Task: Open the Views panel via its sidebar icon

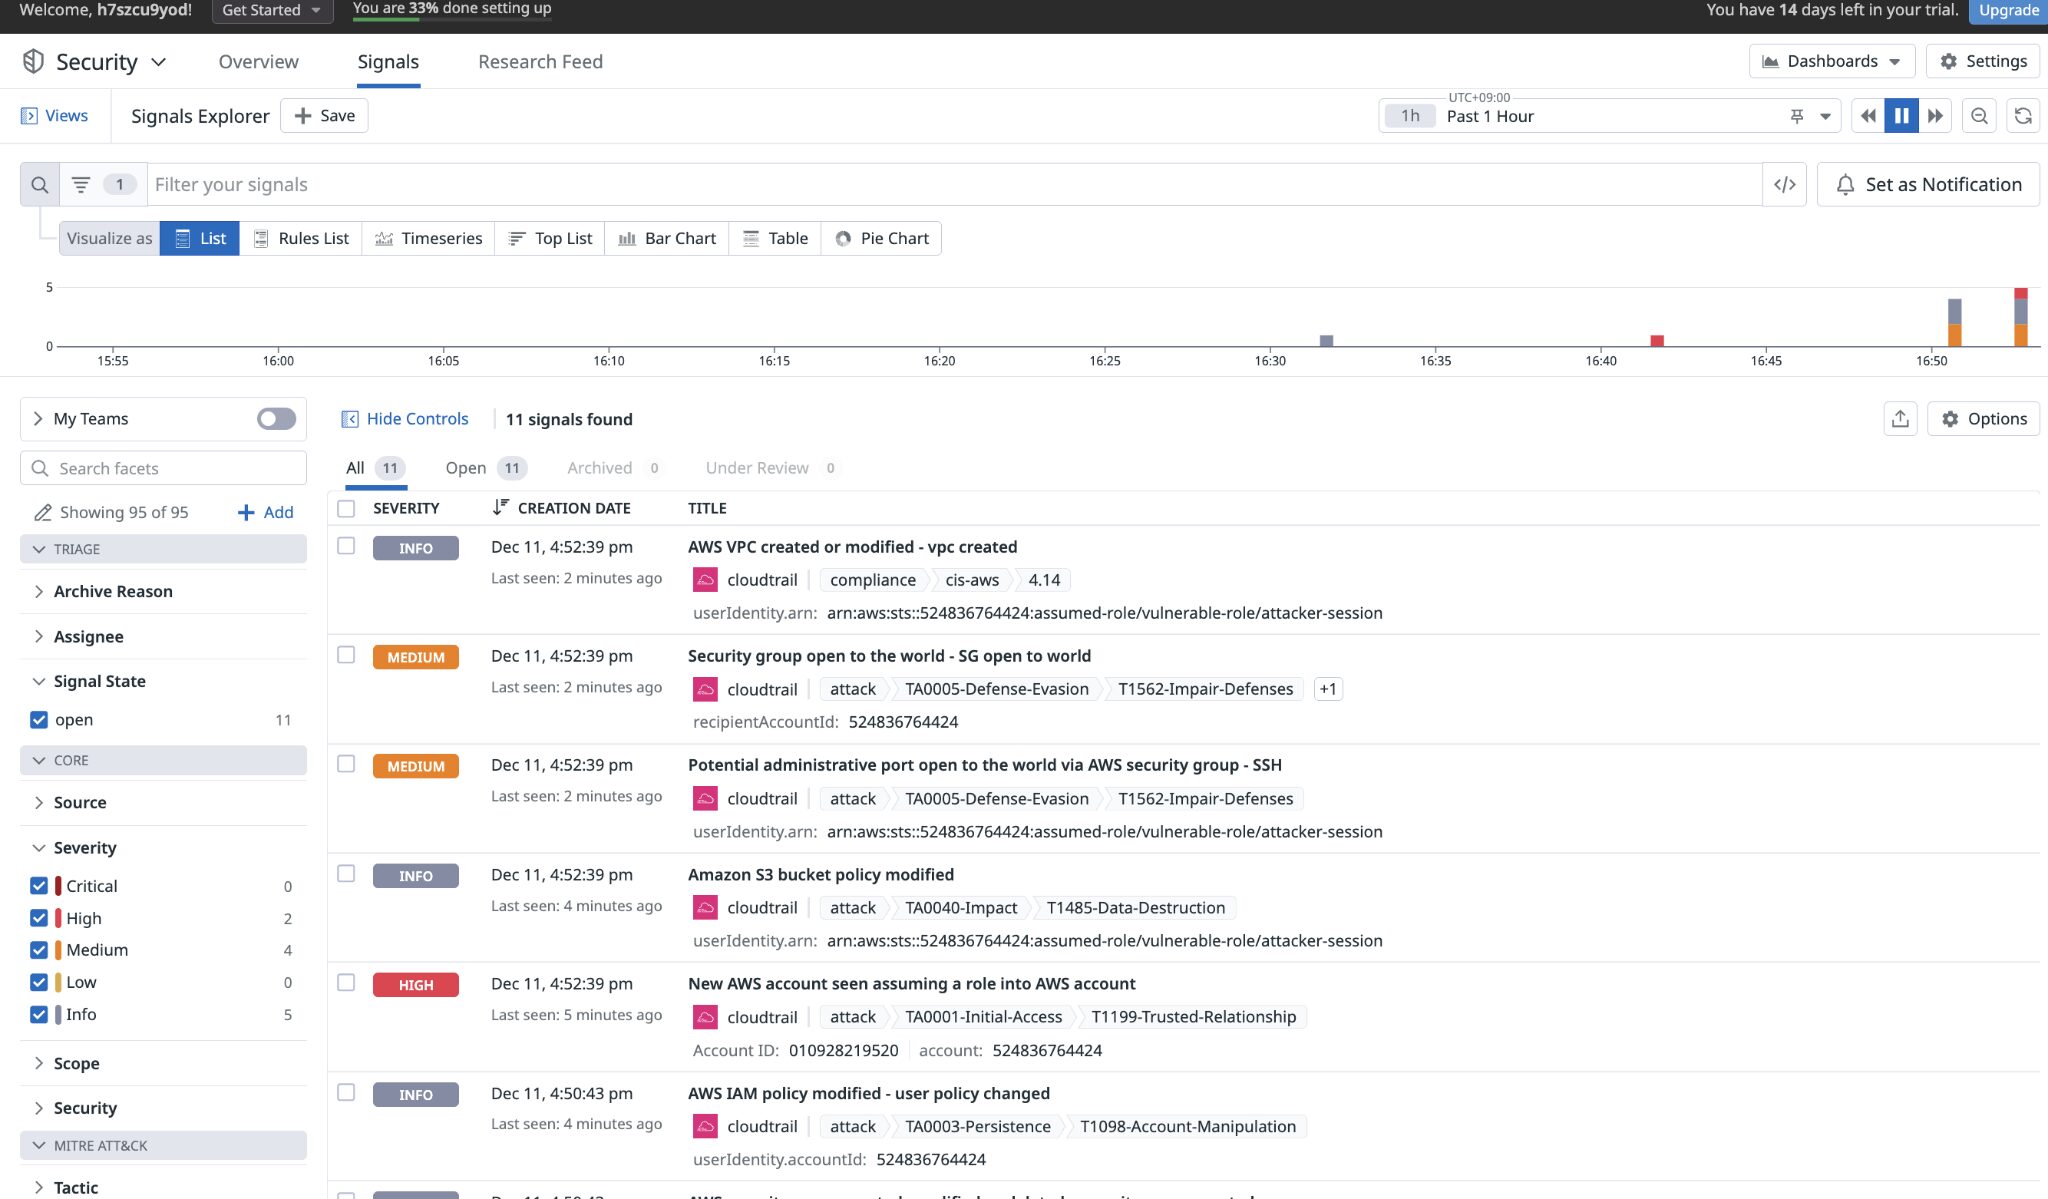Action: tap(30, 115)
